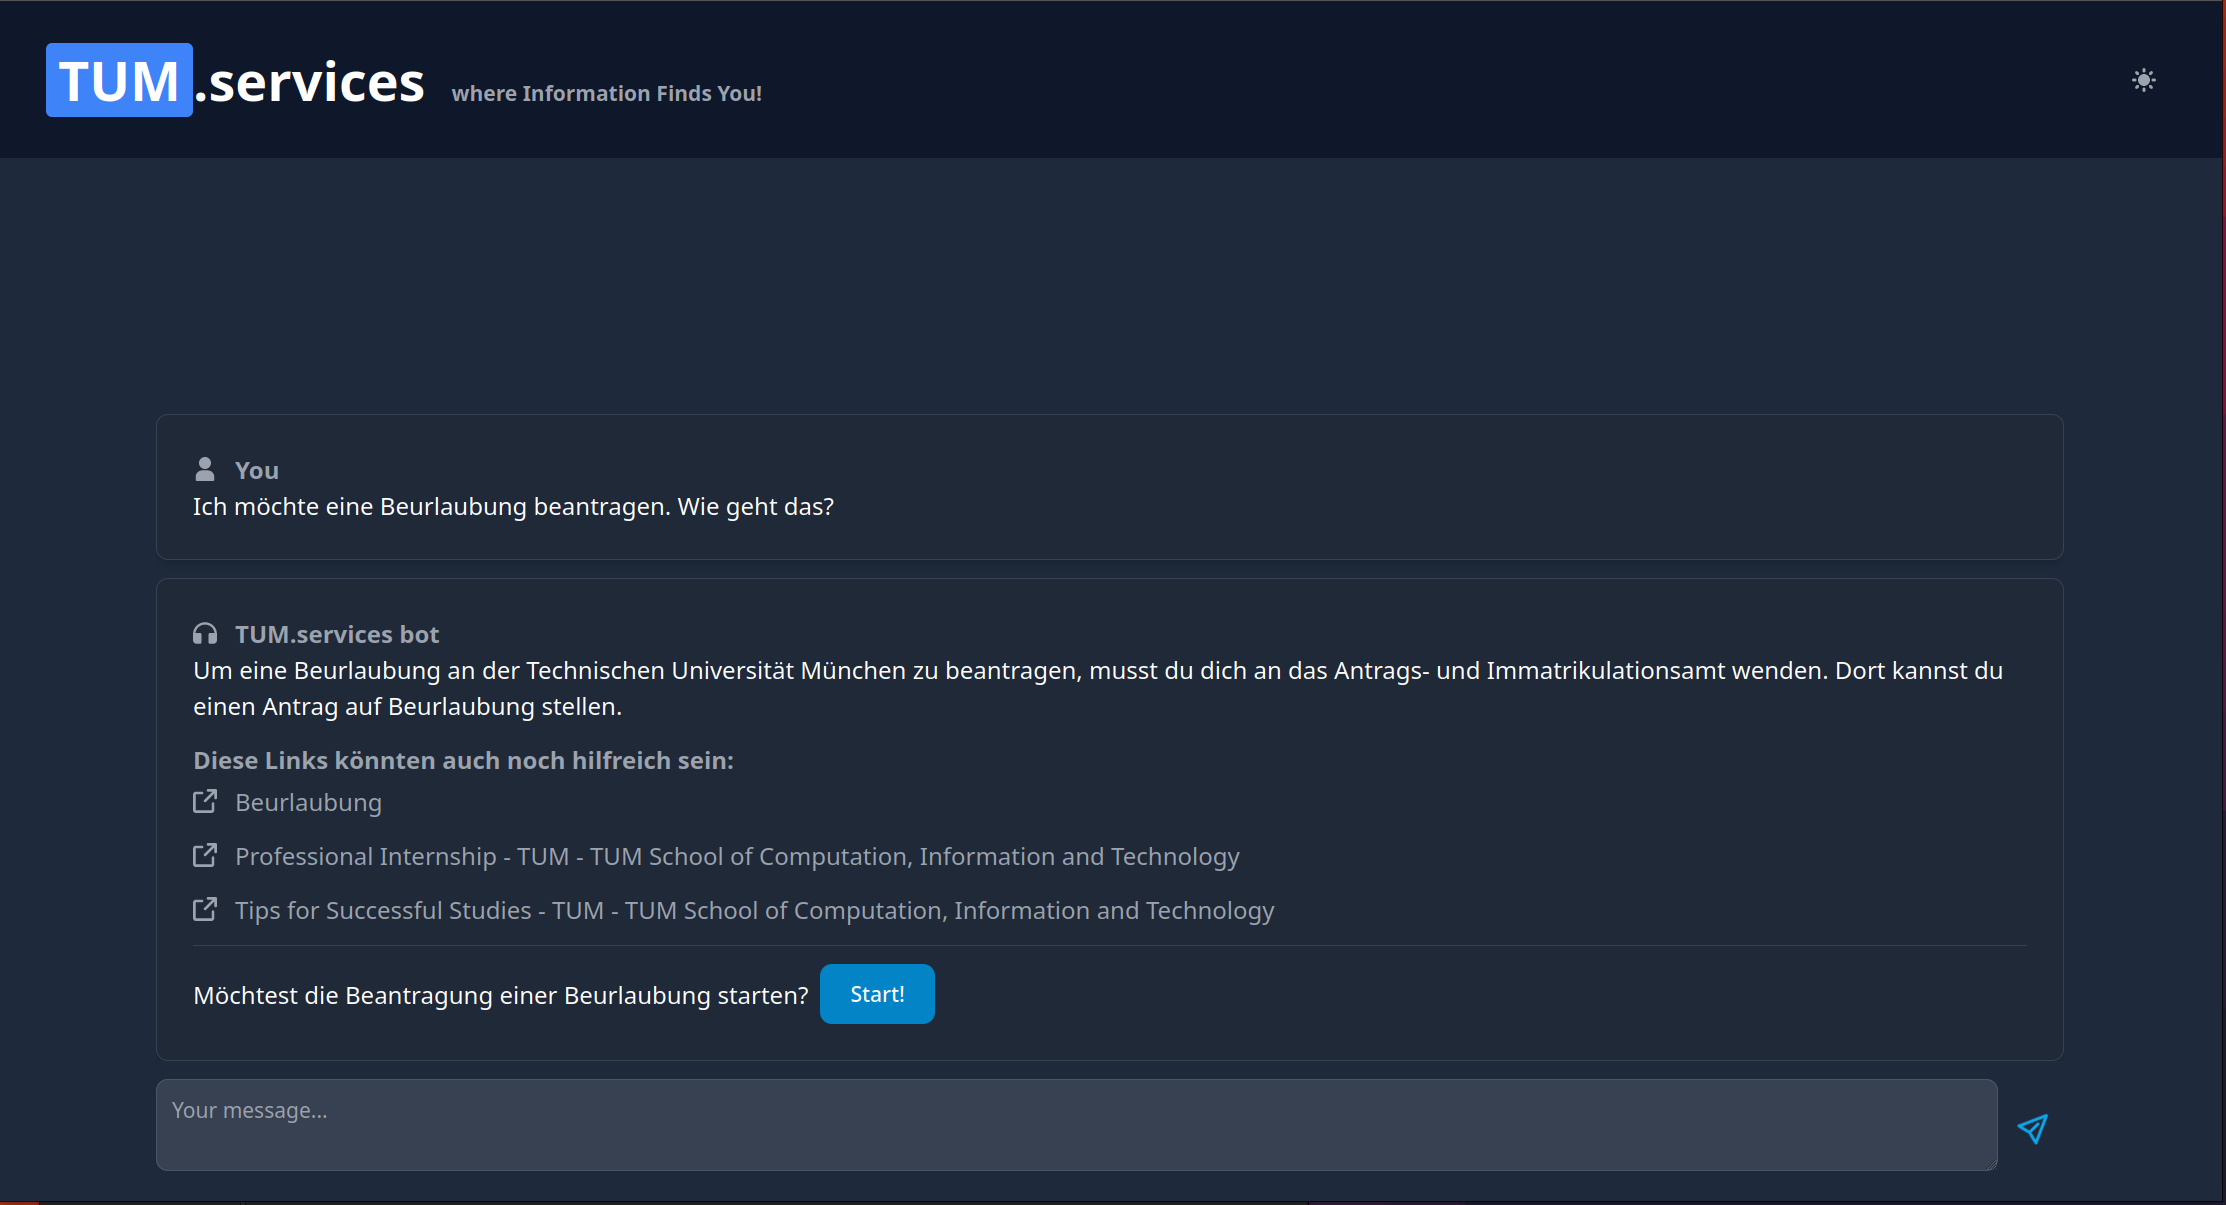The width and height of the screenshot is (2226, 1205).
Task: Open the Professional Internship link
Action: (736, 857)
